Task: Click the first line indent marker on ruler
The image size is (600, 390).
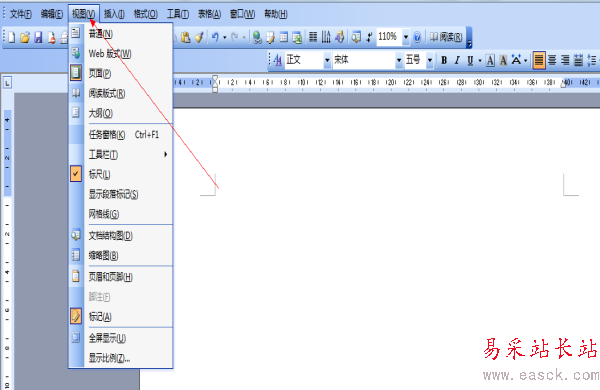Action: [215, 78]
